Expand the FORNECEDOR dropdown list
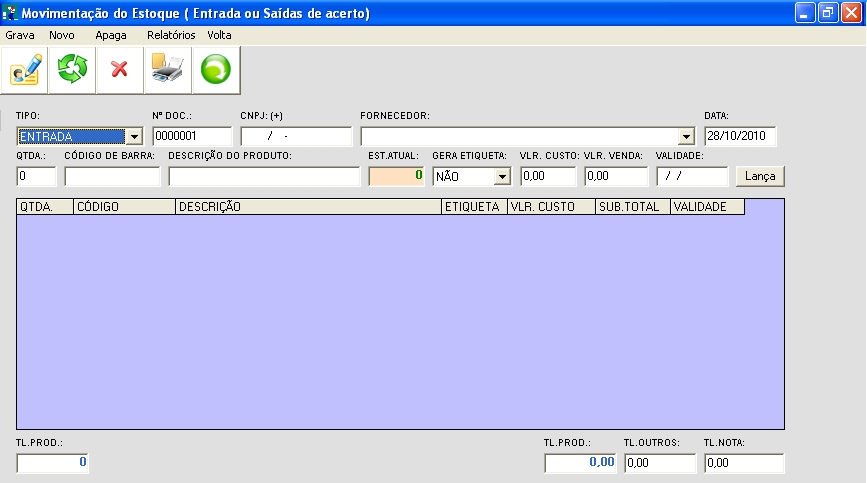The height and width of the screenshot is (483, 867). point(686,137)
